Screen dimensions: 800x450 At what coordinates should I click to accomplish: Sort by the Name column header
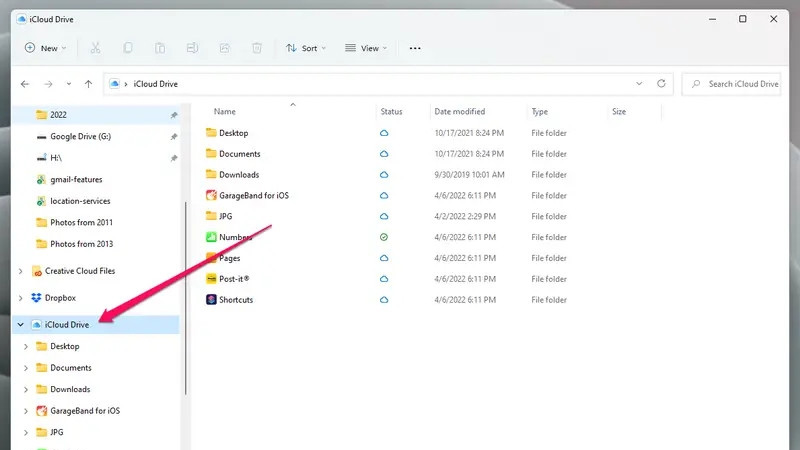click(x=224, y=111)
